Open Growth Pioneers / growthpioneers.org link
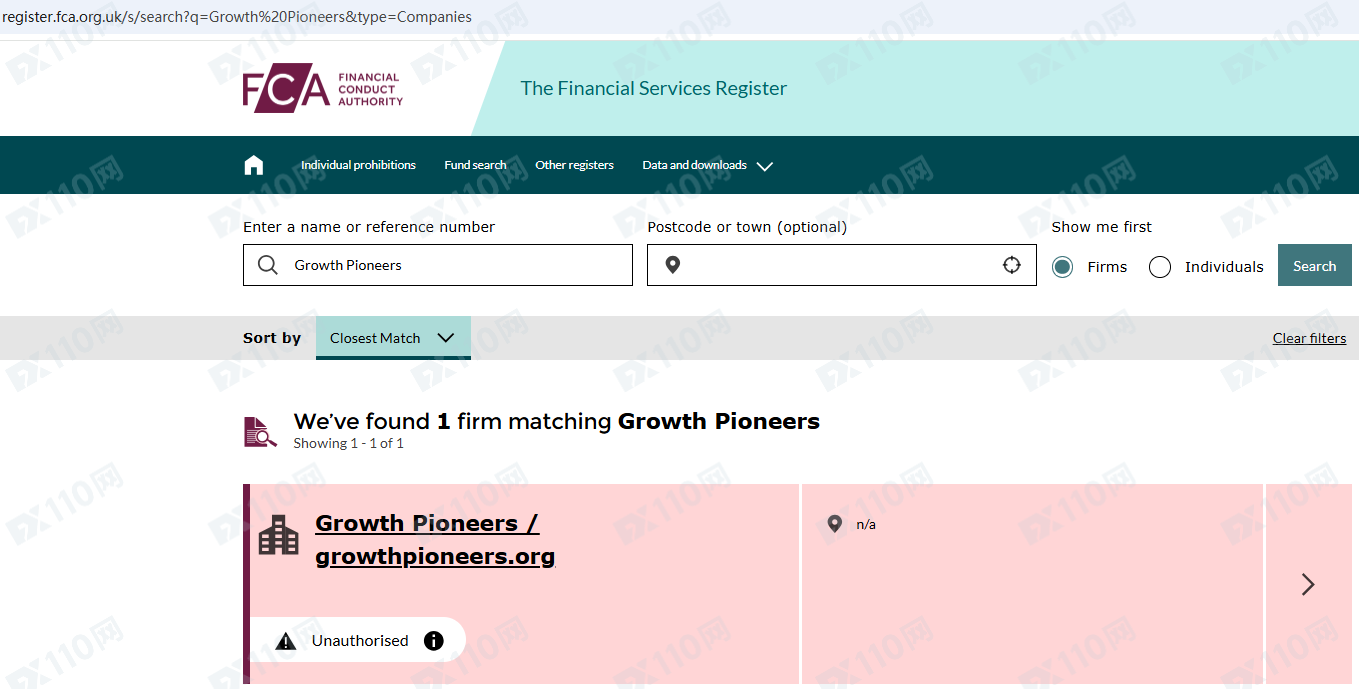 [435, 539]
